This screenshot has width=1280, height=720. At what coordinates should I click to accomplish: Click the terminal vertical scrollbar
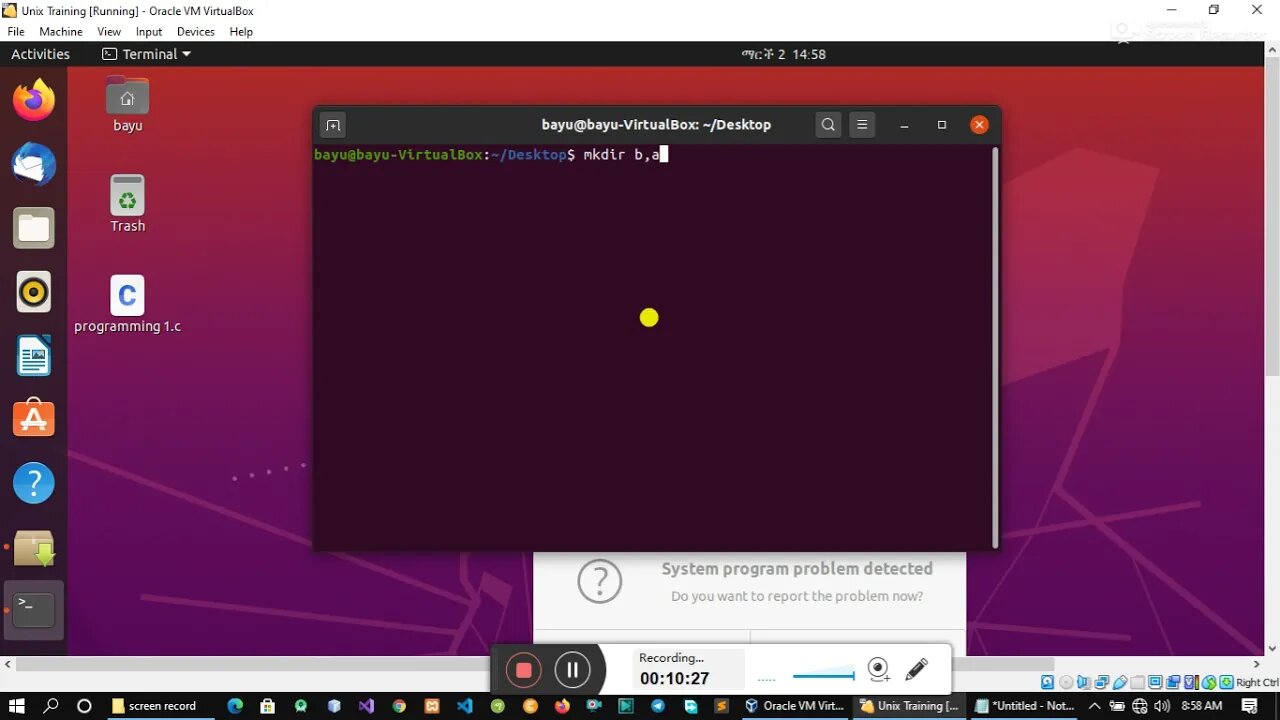(x=995, y=346)
